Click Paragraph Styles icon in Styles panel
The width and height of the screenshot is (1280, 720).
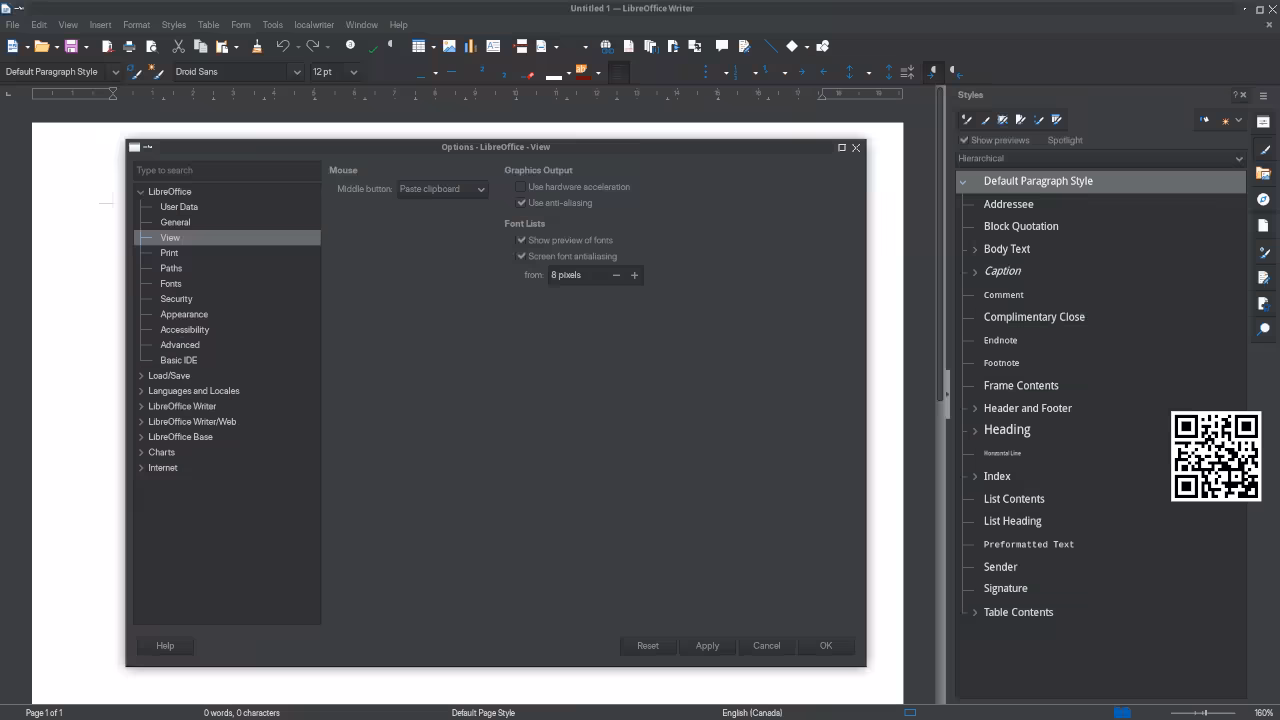[966, 120]
